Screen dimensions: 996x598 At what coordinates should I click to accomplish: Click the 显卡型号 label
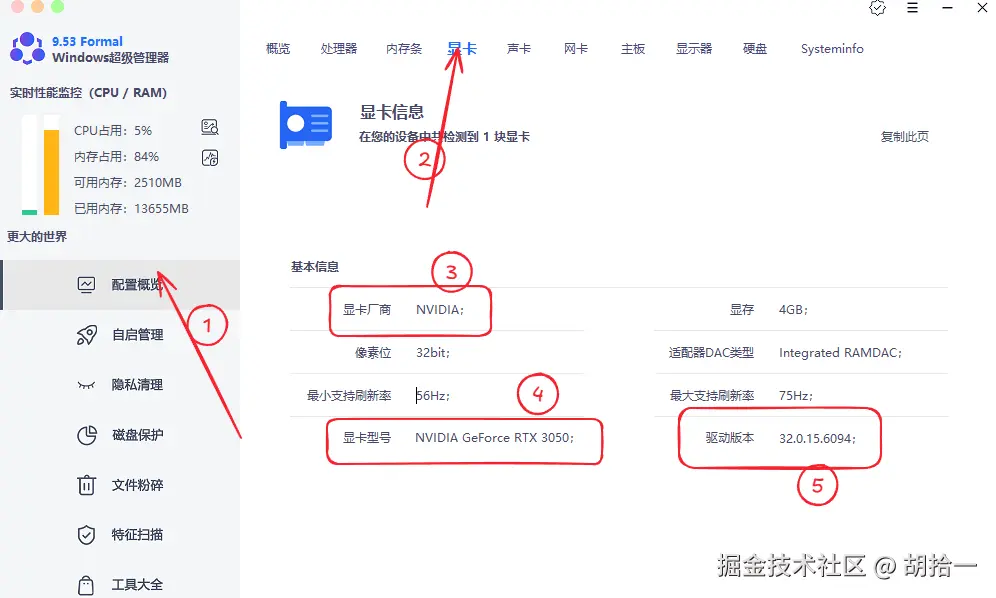(x=367, y=438)
